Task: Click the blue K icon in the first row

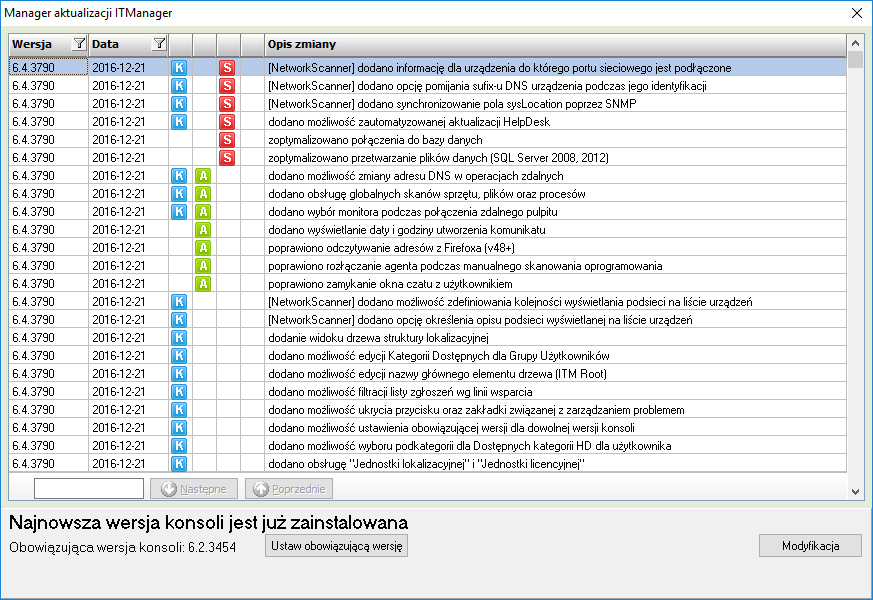Action: 180,68
